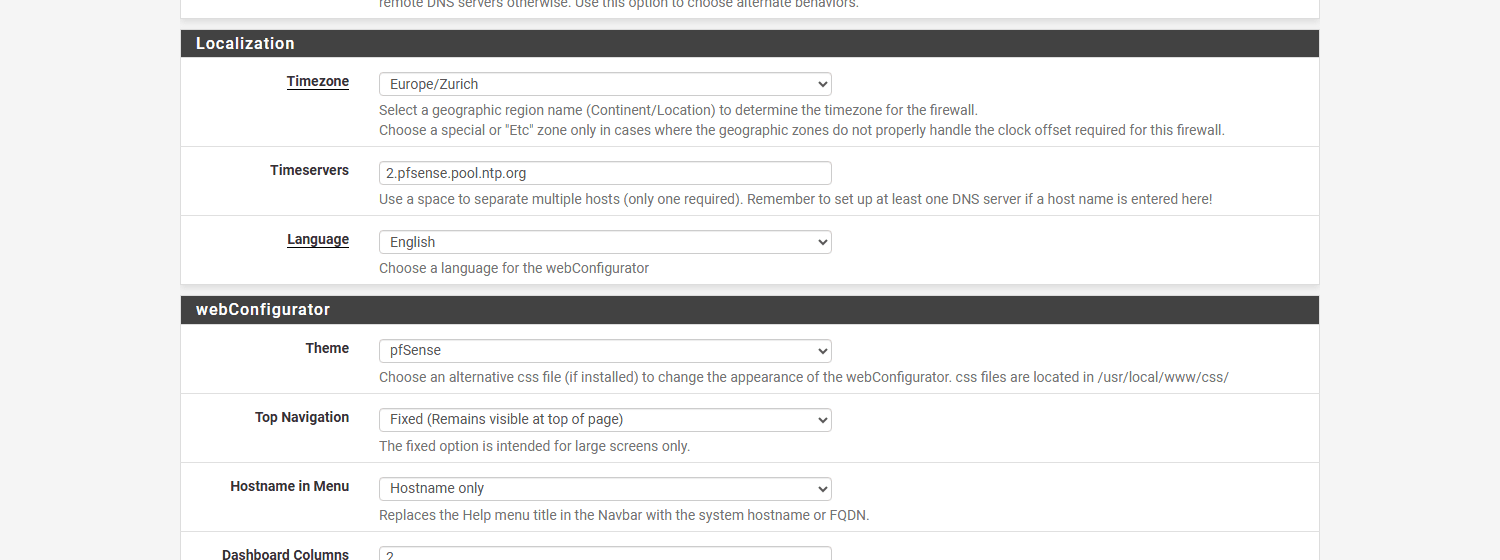
Task: Click the Localization section header
Action: (x=245, y=43)
